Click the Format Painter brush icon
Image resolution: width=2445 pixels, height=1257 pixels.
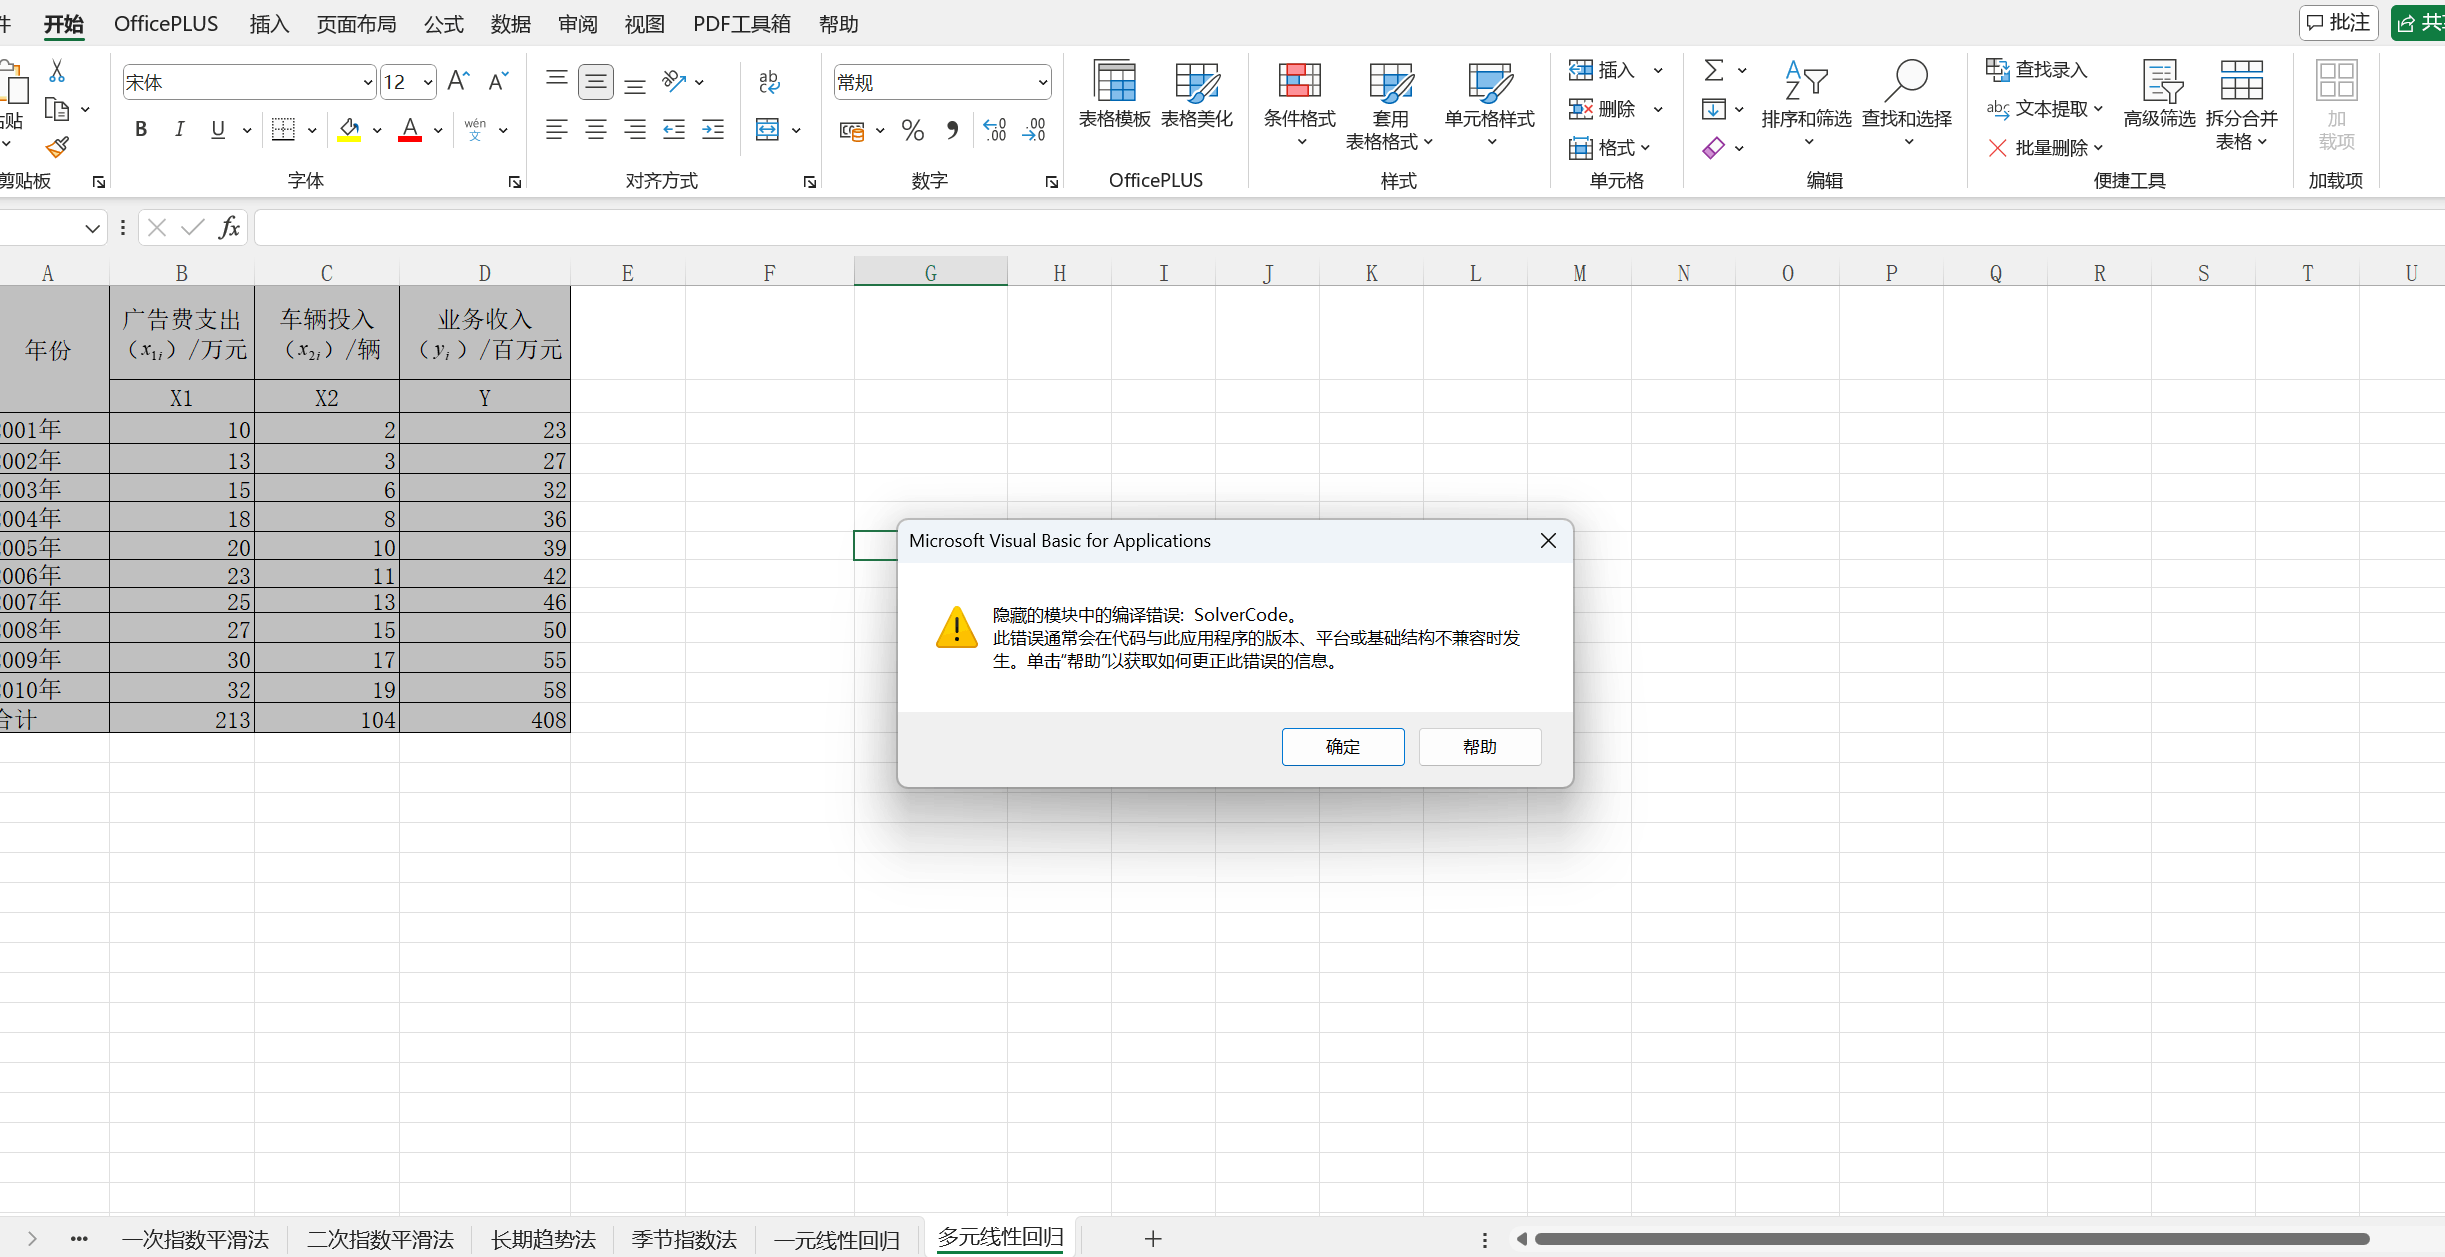tap(58, 148)
